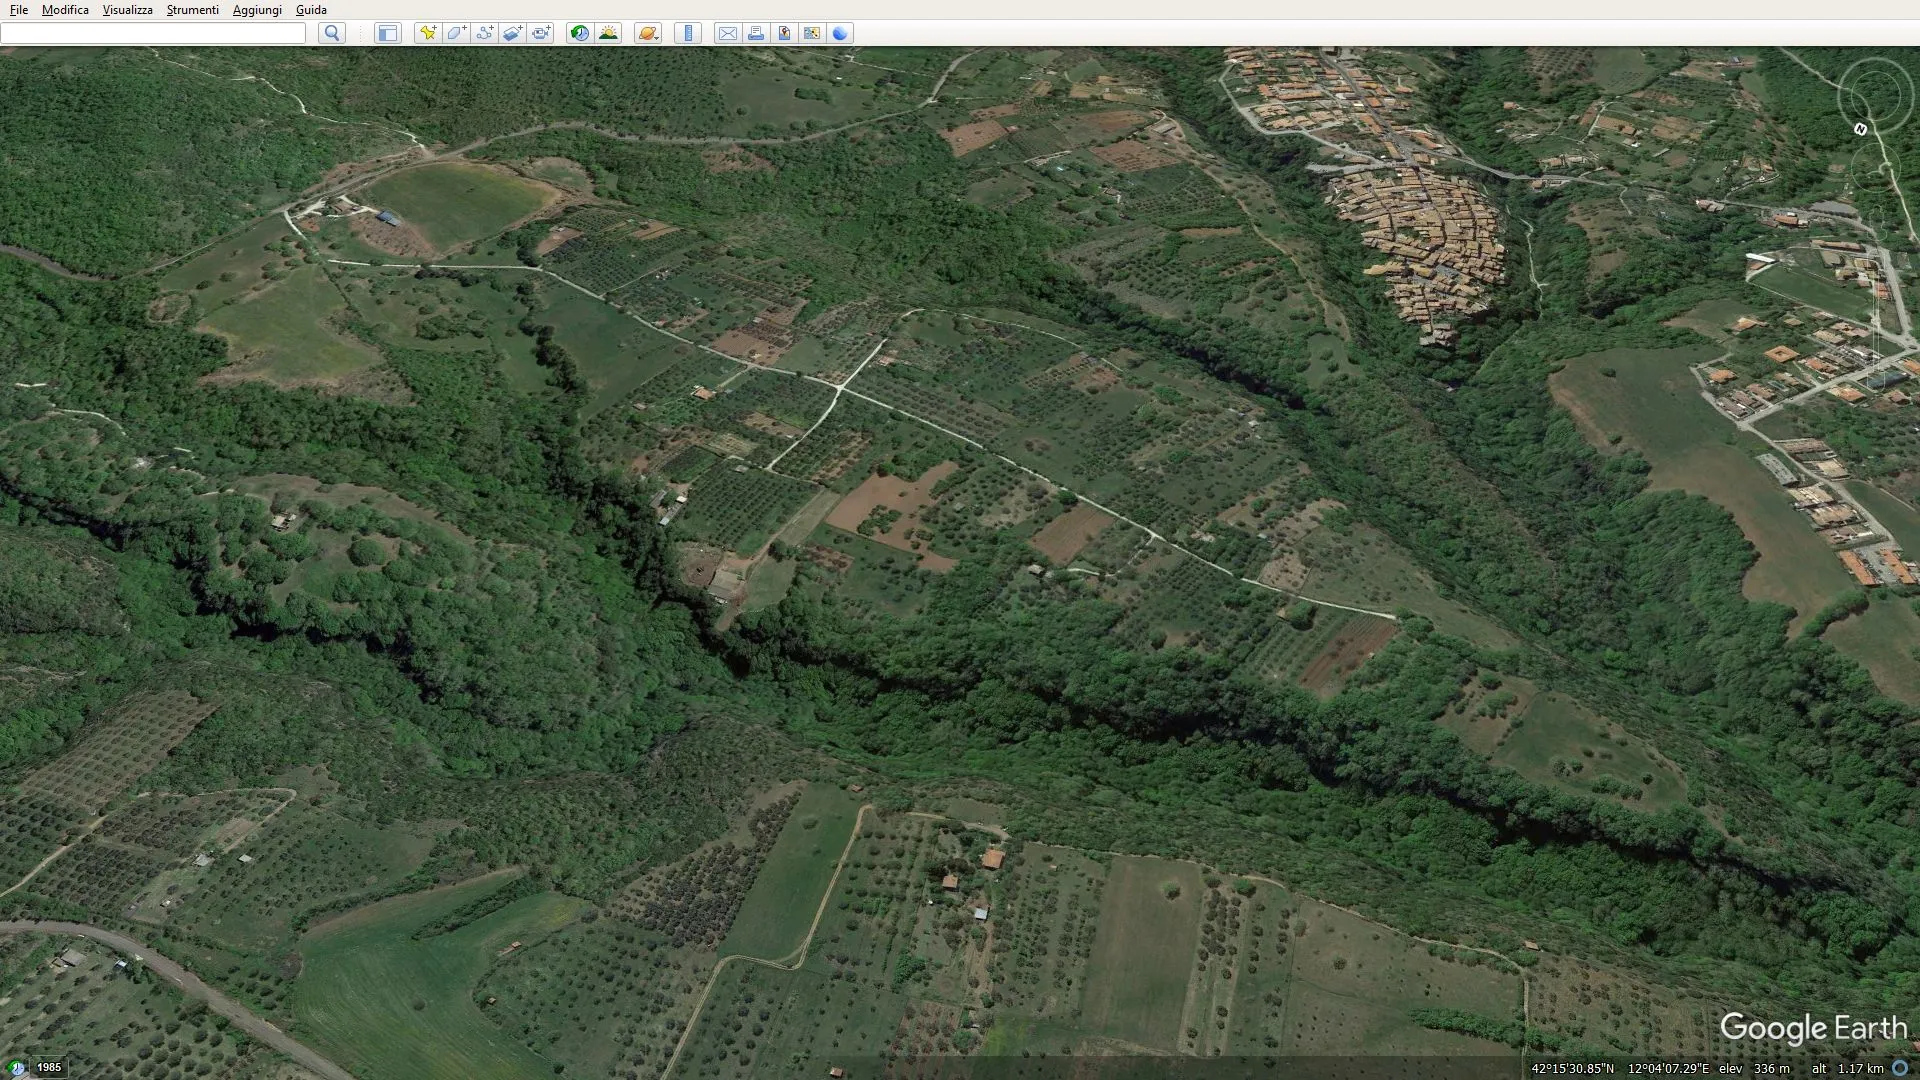Add an image overlay
The image size is (1920, 1080).
(513, 33)
